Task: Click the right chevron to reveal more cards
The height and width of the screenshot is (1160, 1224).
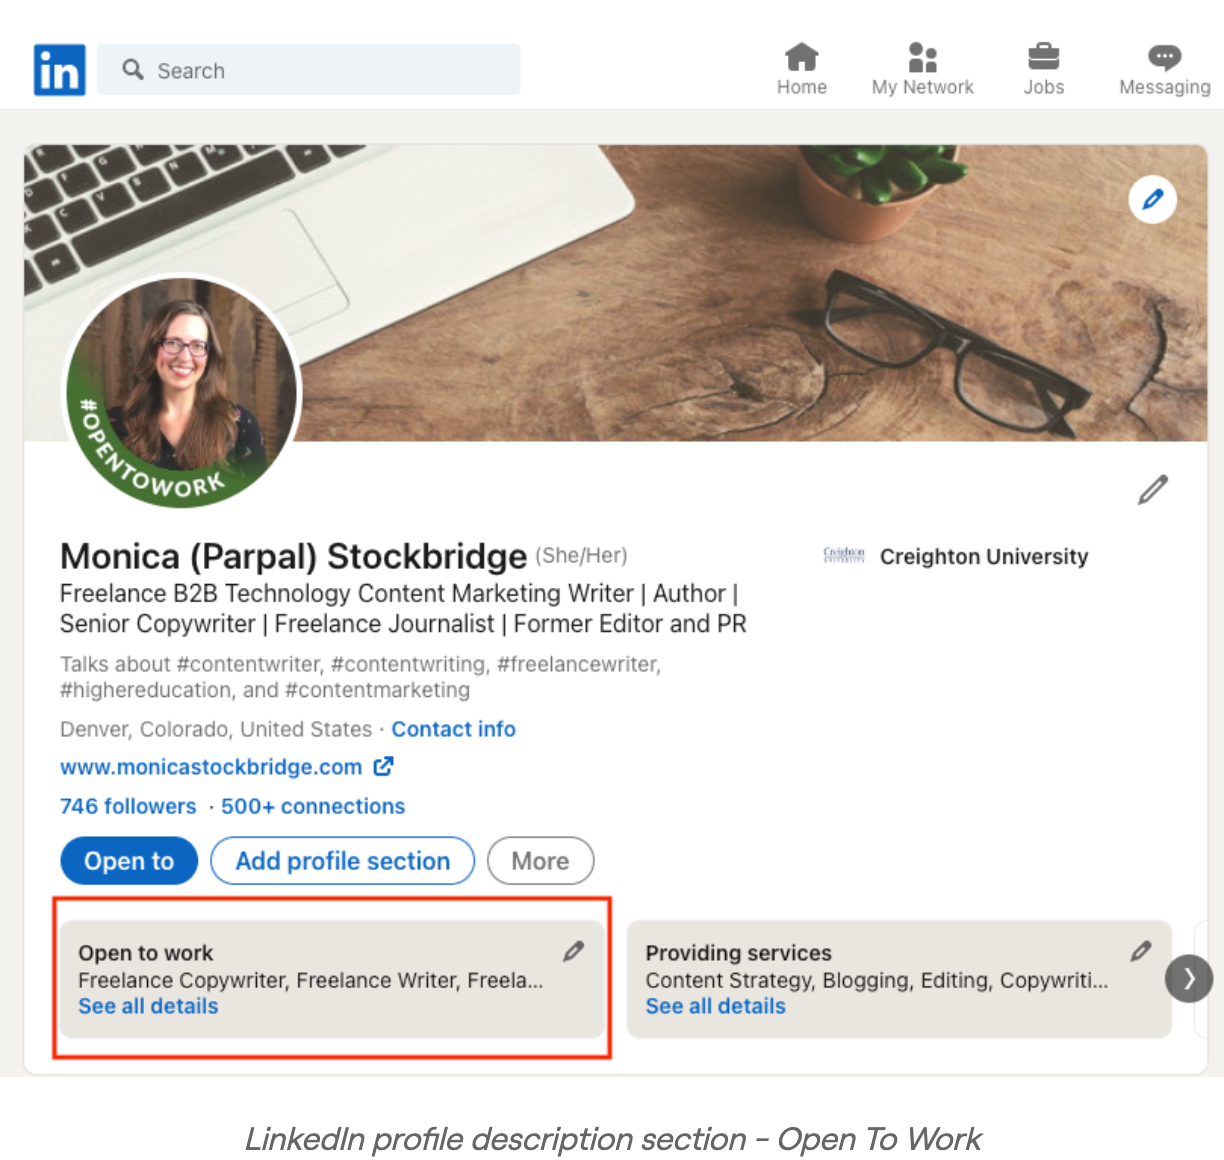Action: click(x=1189, y=978)
